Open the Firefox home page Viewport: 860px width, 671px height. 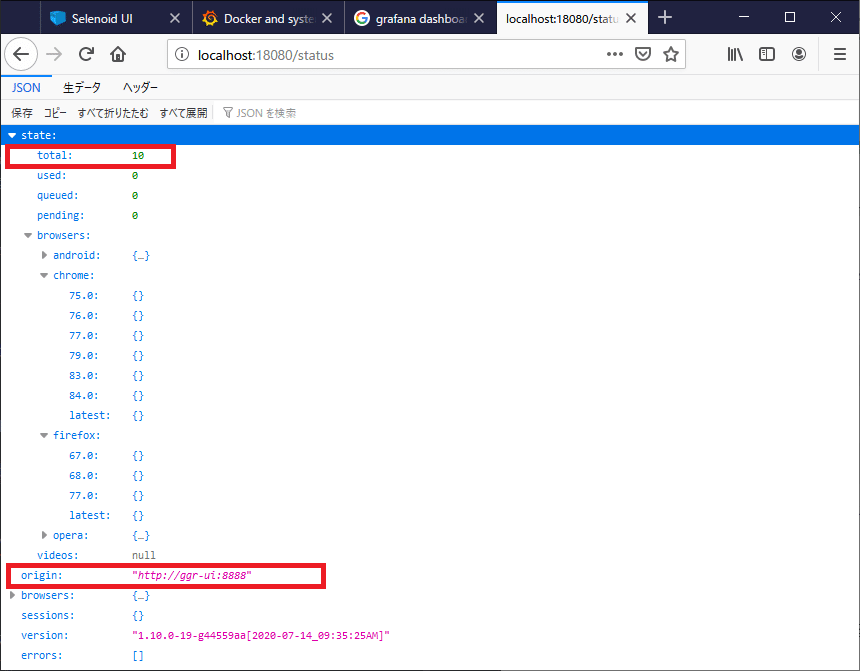pyautogui.click(x=118, y=54)
